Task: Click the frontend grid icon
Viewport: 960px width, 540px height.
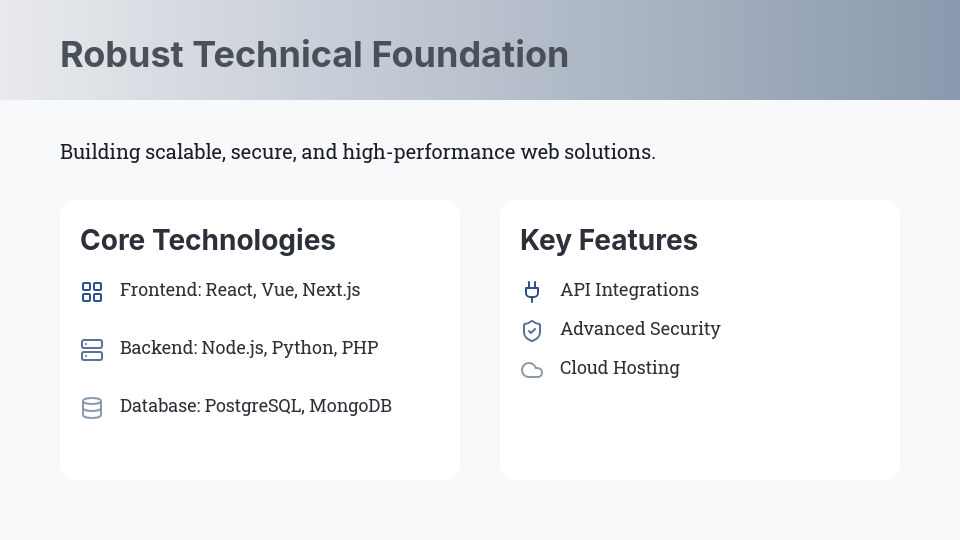Action: [92, 292]
